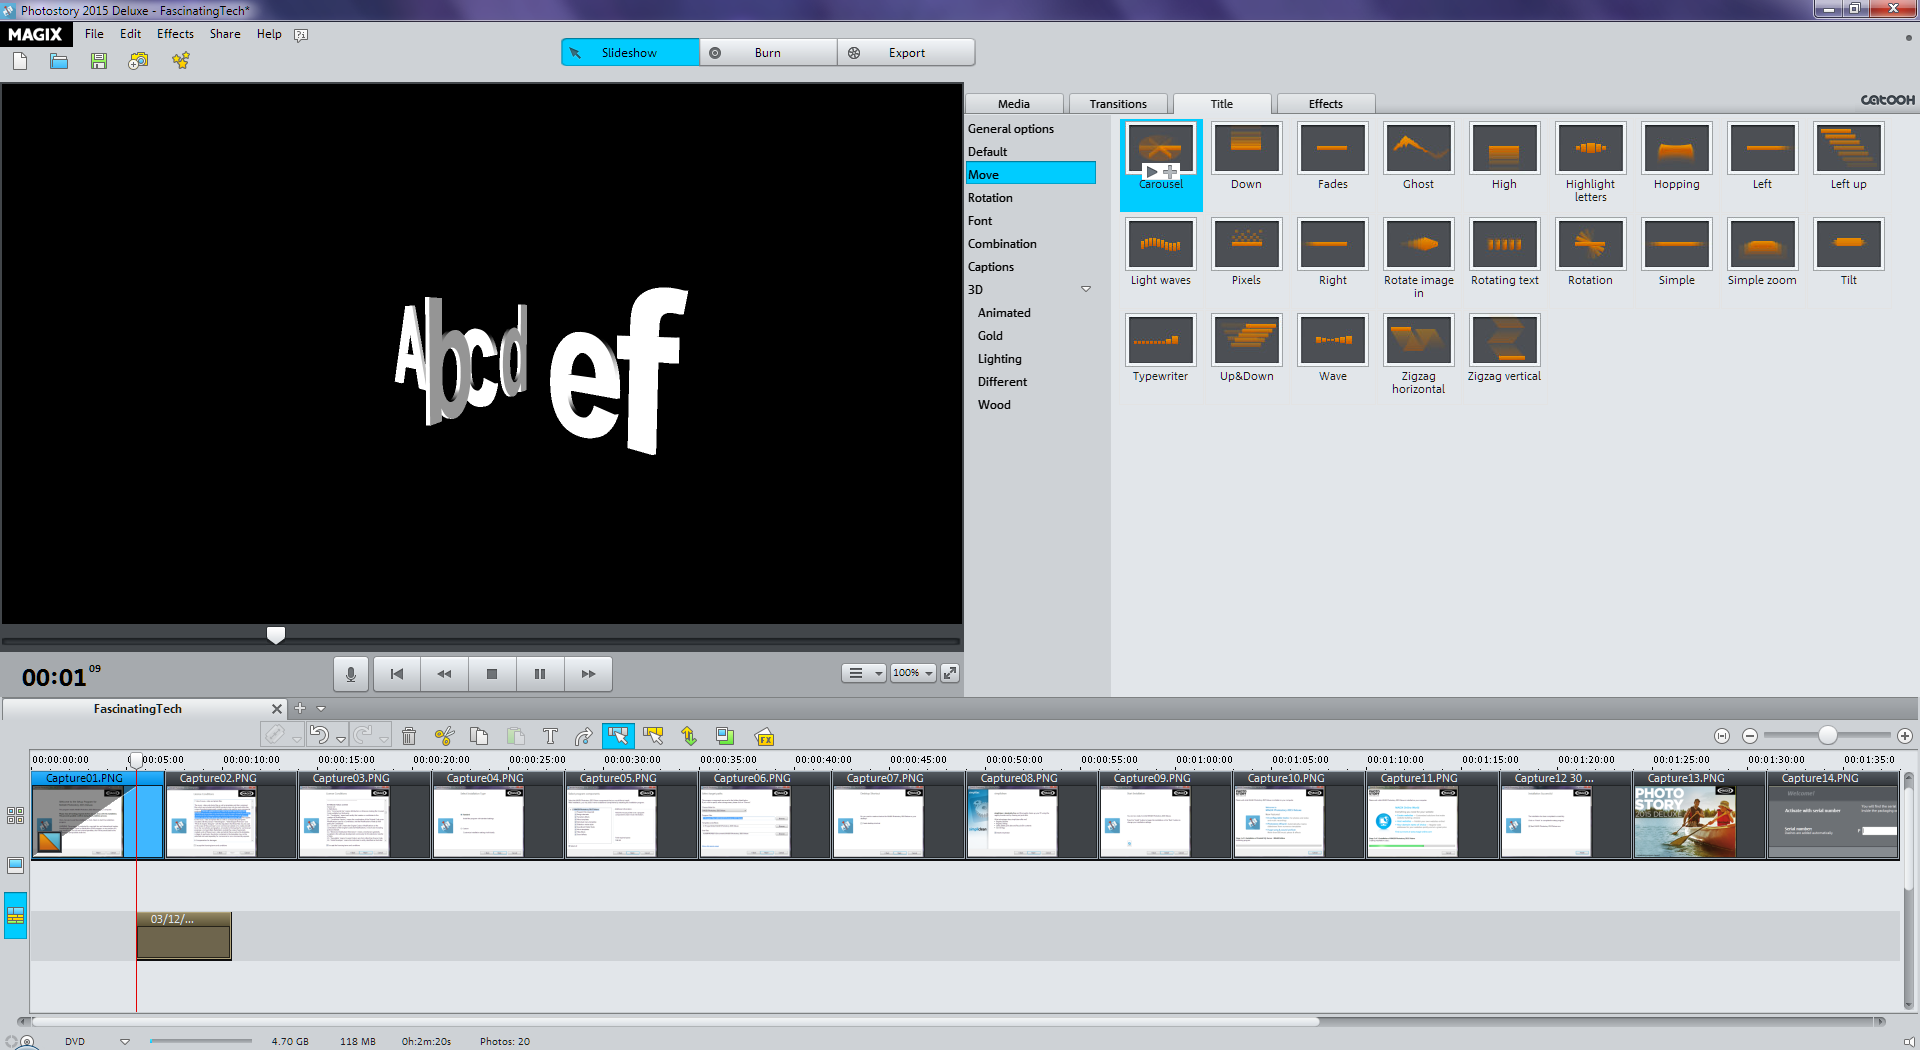Pause the slideshow preview
Image resolution: width=1920 pixels, height=1050 pixels.
[x=540, y=674]
